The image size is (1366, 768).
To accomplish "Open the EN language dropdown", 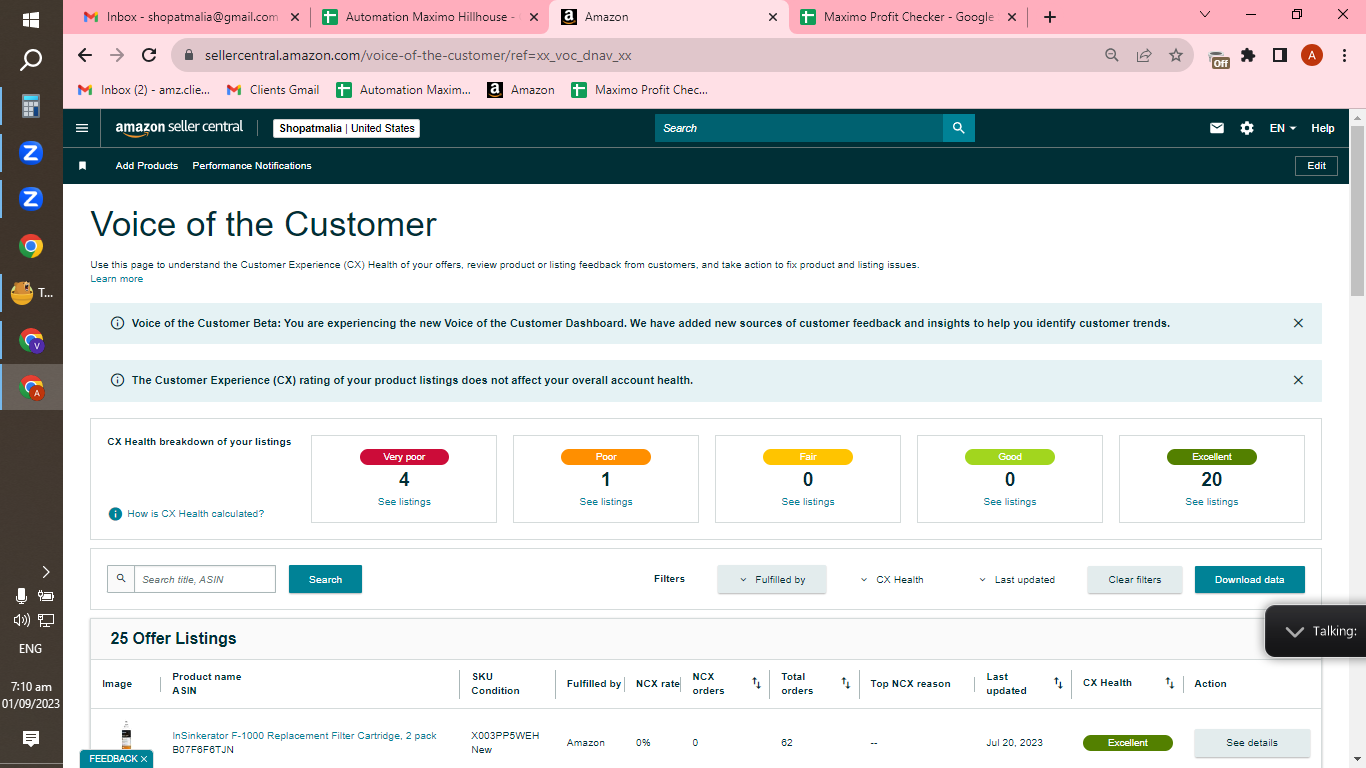I will point(1283,128).
